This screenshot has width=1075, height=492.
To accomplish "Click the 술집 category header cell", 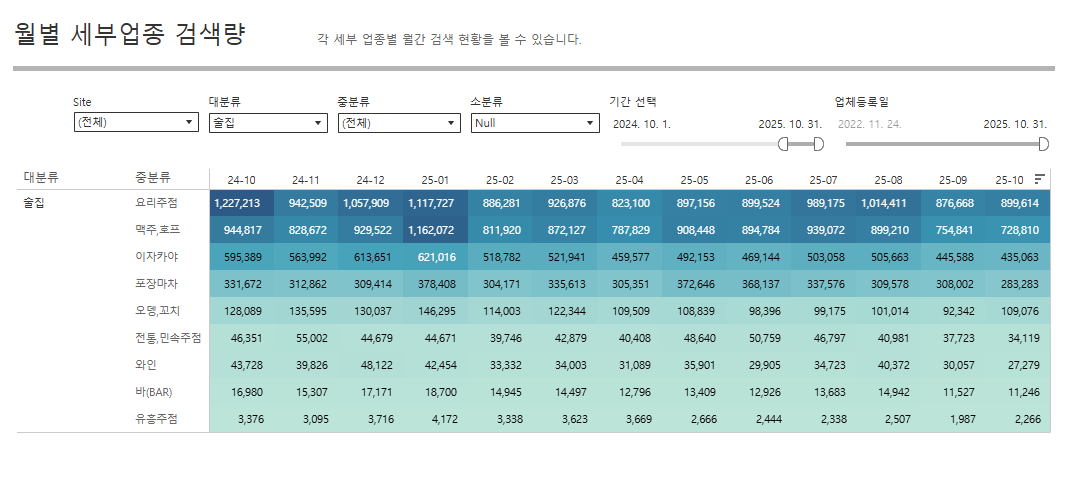I will pos(35,203).
